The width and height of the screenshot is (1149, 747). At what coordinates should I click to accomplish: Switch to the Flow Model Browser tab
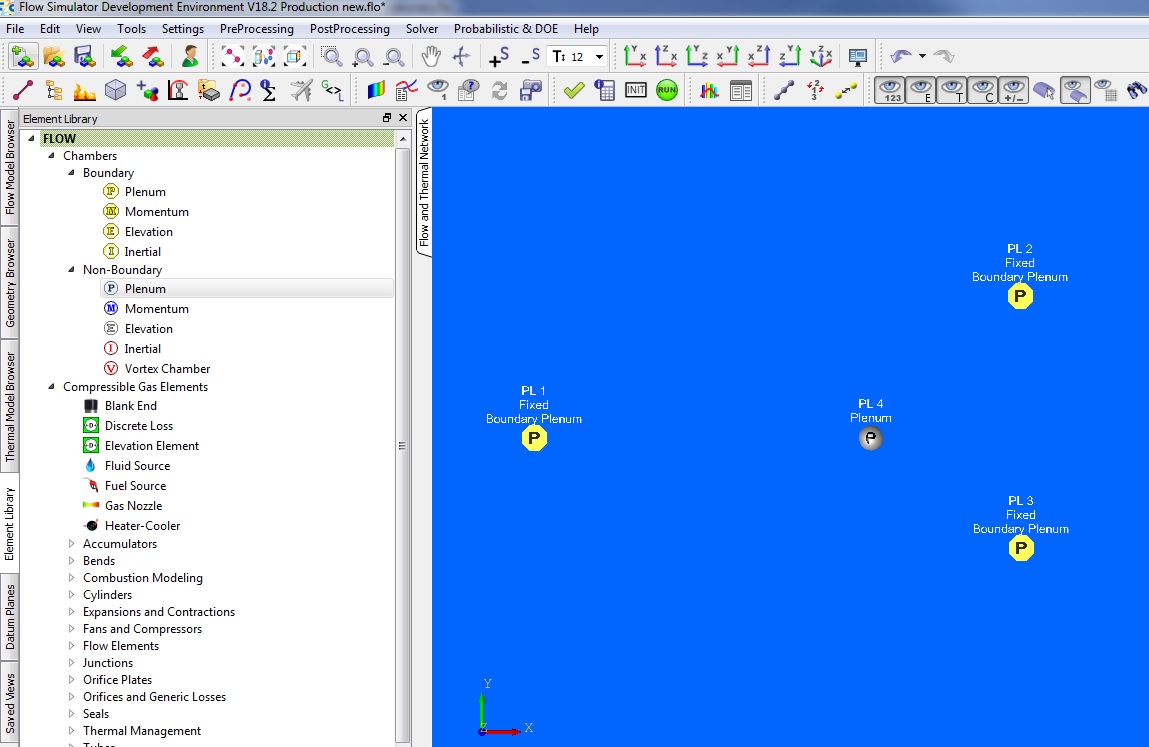[x=10, y=168]
